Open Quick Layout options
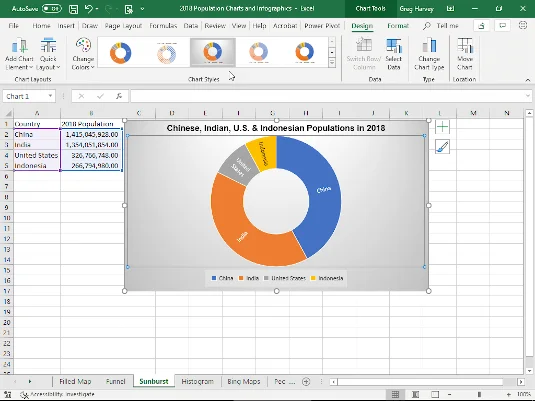Image resolution: width=535 pixels, height=401 pixels. [48, 54]
